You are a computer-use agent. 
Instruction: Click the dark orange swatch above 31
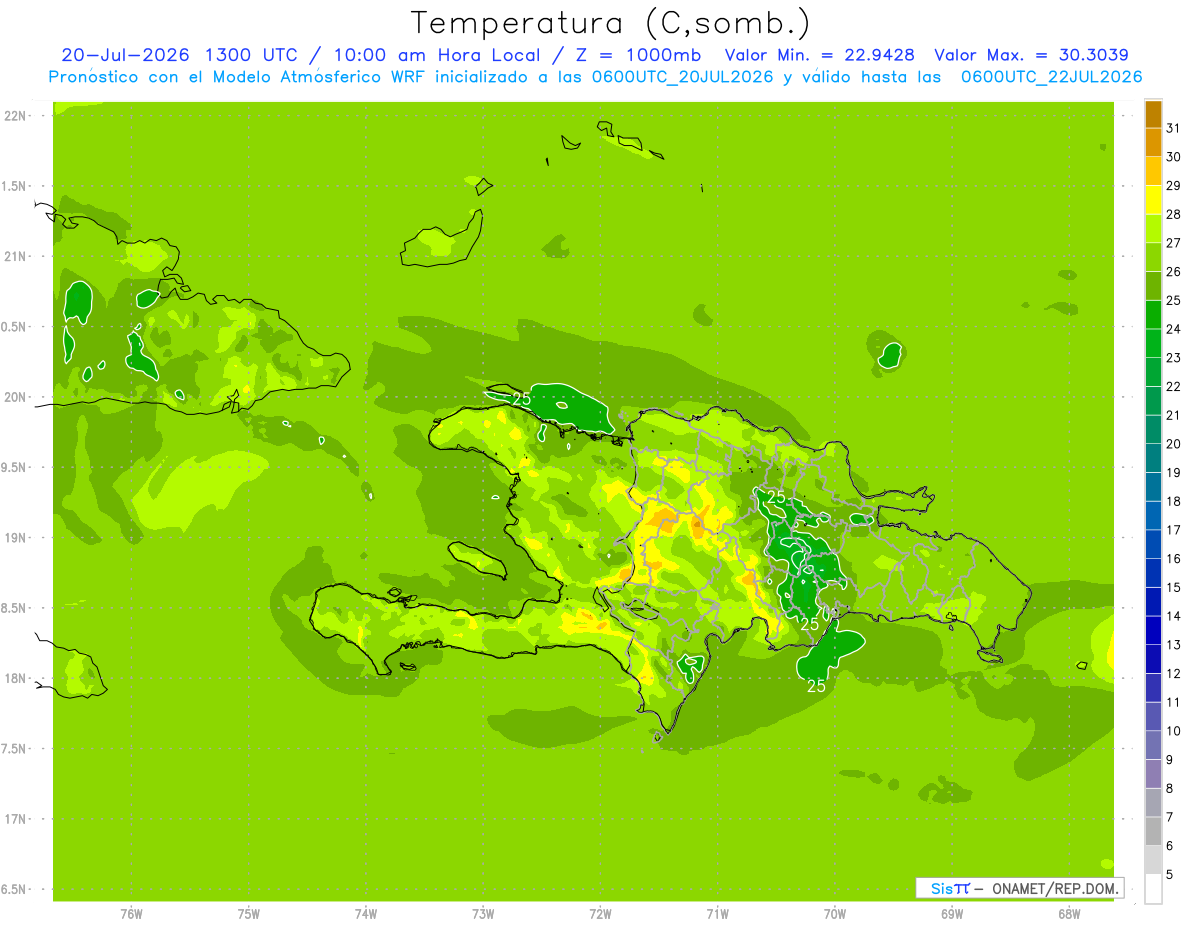[1153, 114]
